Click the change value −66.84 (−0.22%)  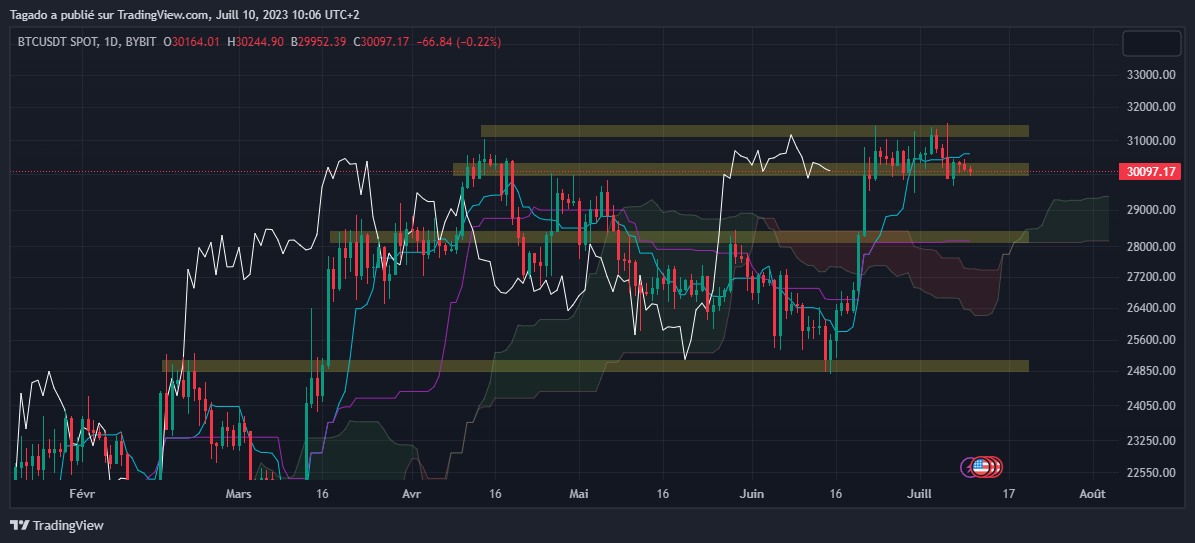(459, 42)
